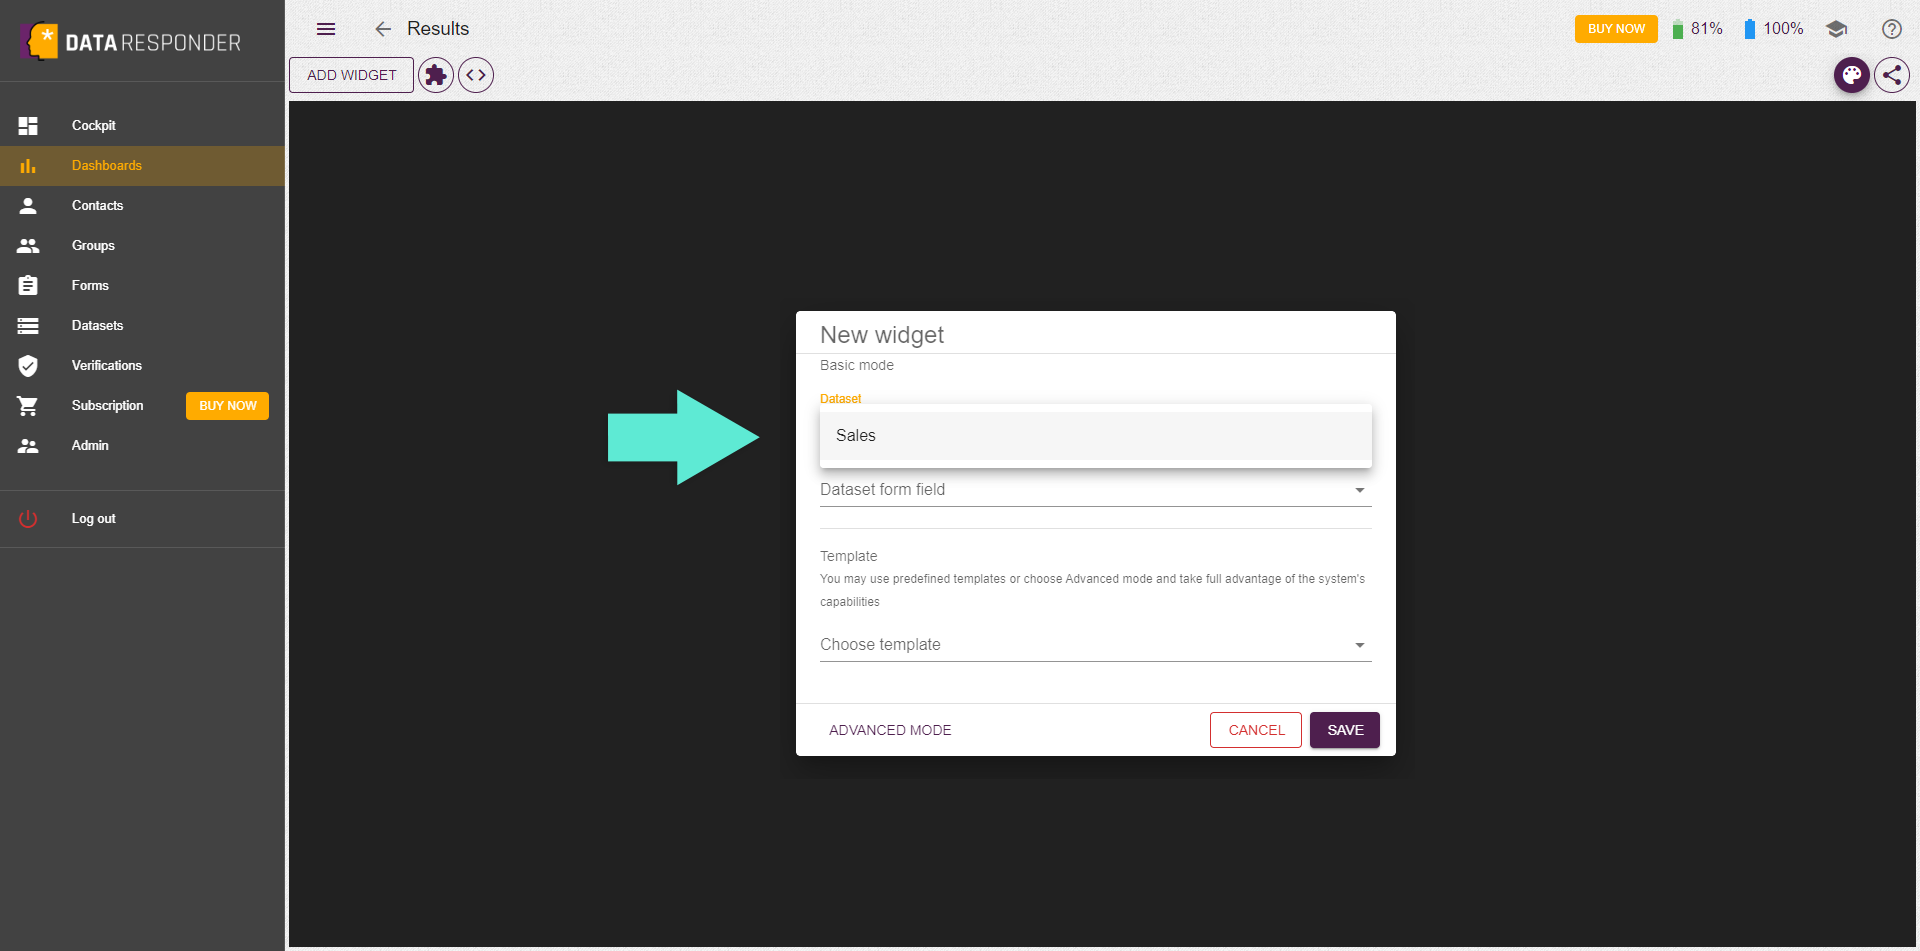1920x951 pixels.
Task: Click the Contacts person icon
Action: coord(28,206)
